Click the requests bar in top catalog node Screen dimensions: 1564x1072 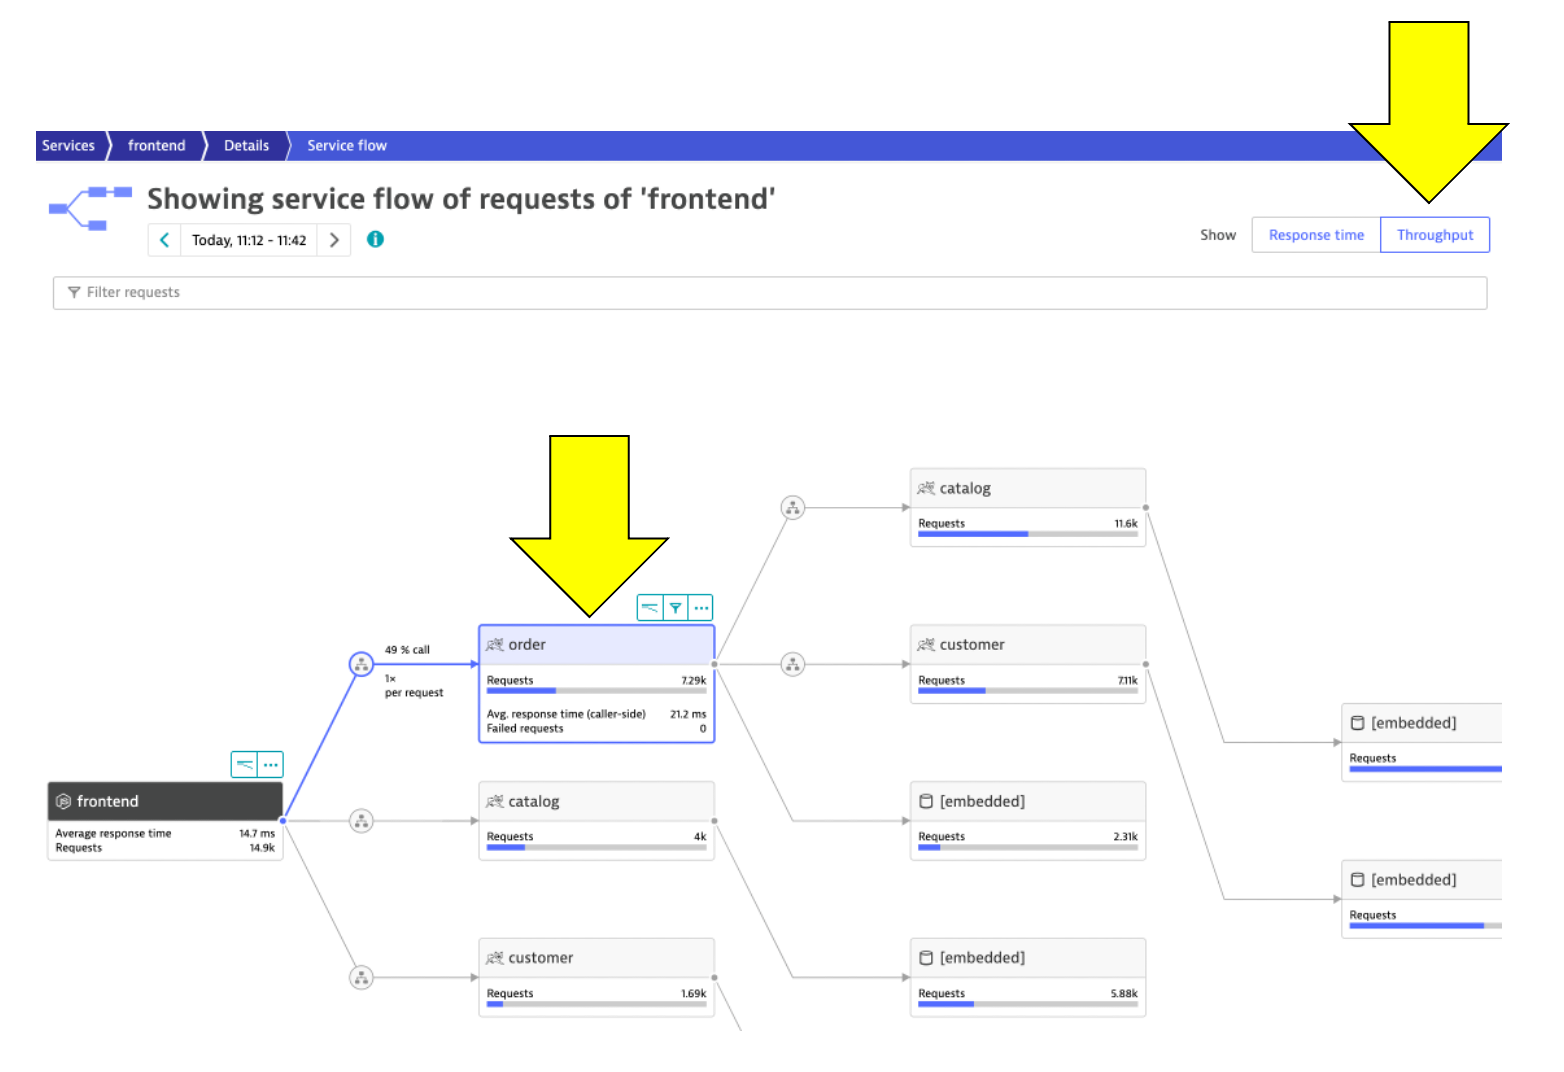coord(1027,534)
